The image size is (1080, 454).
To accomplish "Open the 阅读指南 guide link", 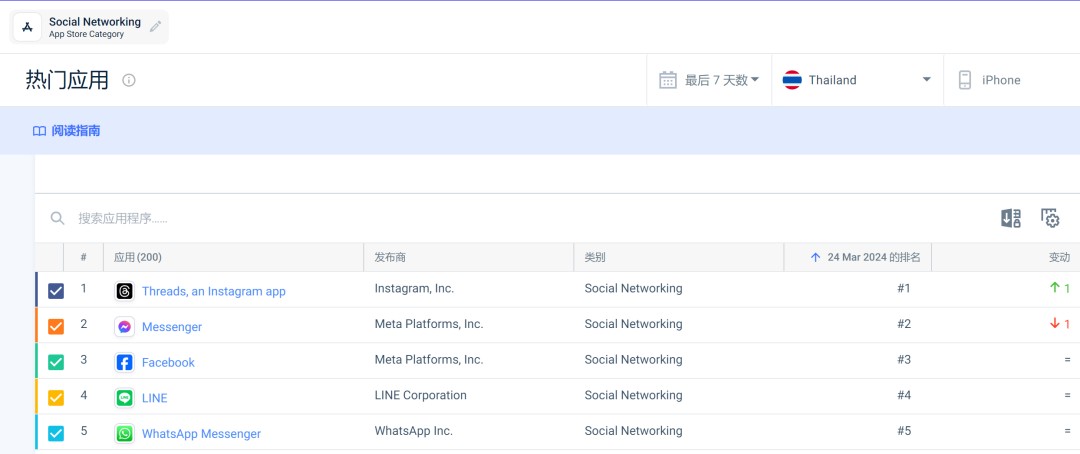I will point(67,131).
